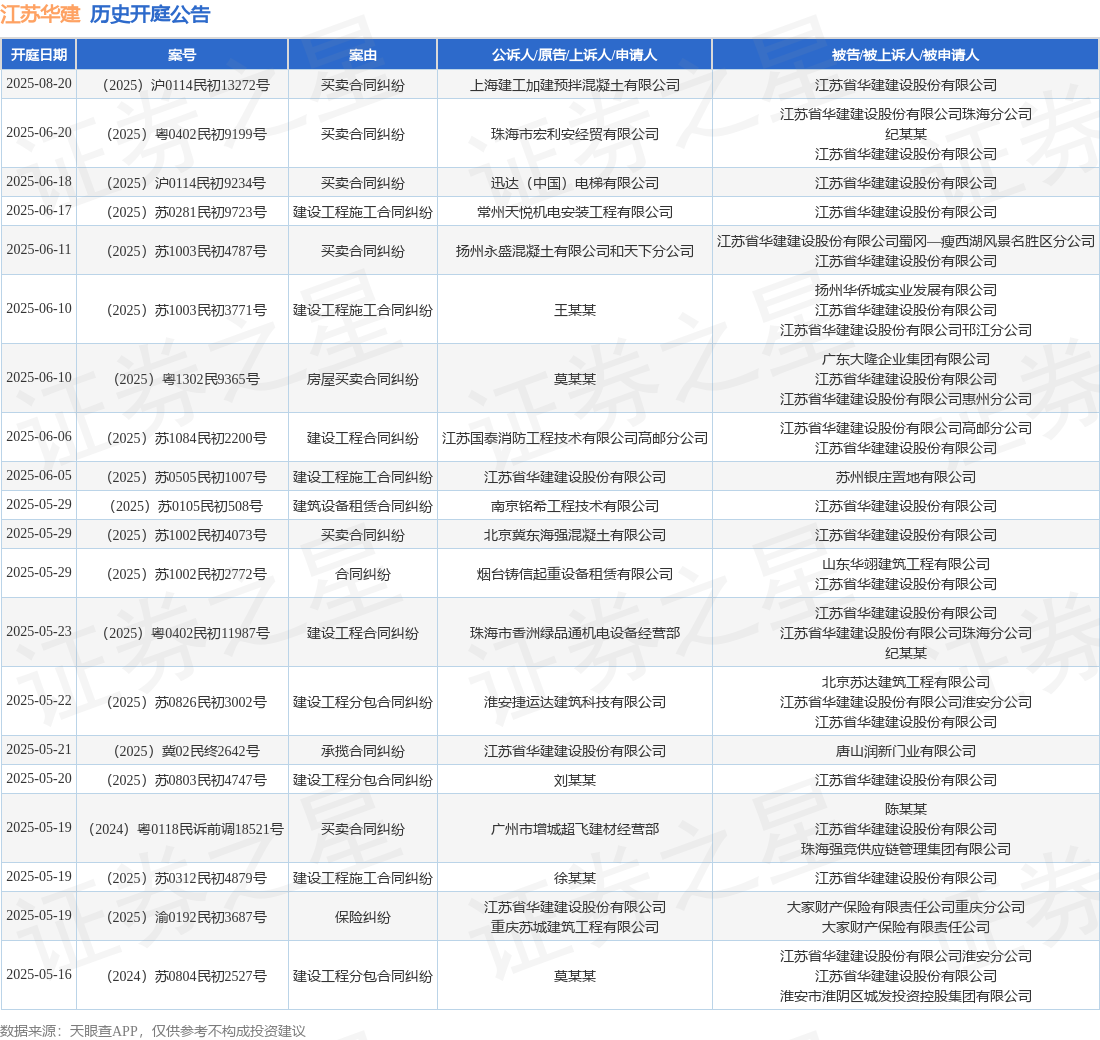Click the 案由 column header
The width and height of the screenshot is (1100, 1040).
point(363,55)
